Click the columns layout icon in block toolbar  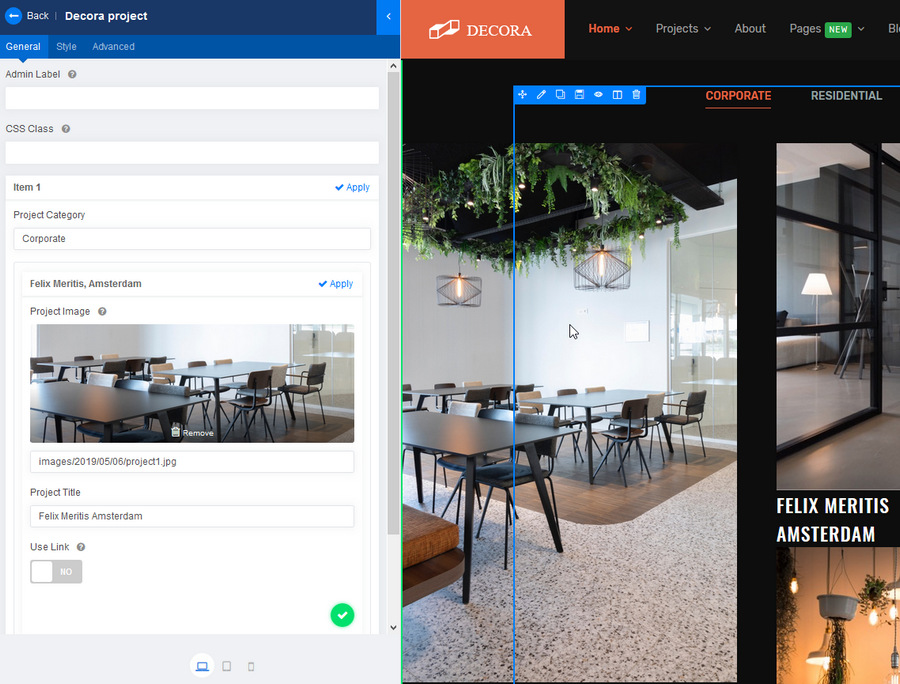coord(617,95)
